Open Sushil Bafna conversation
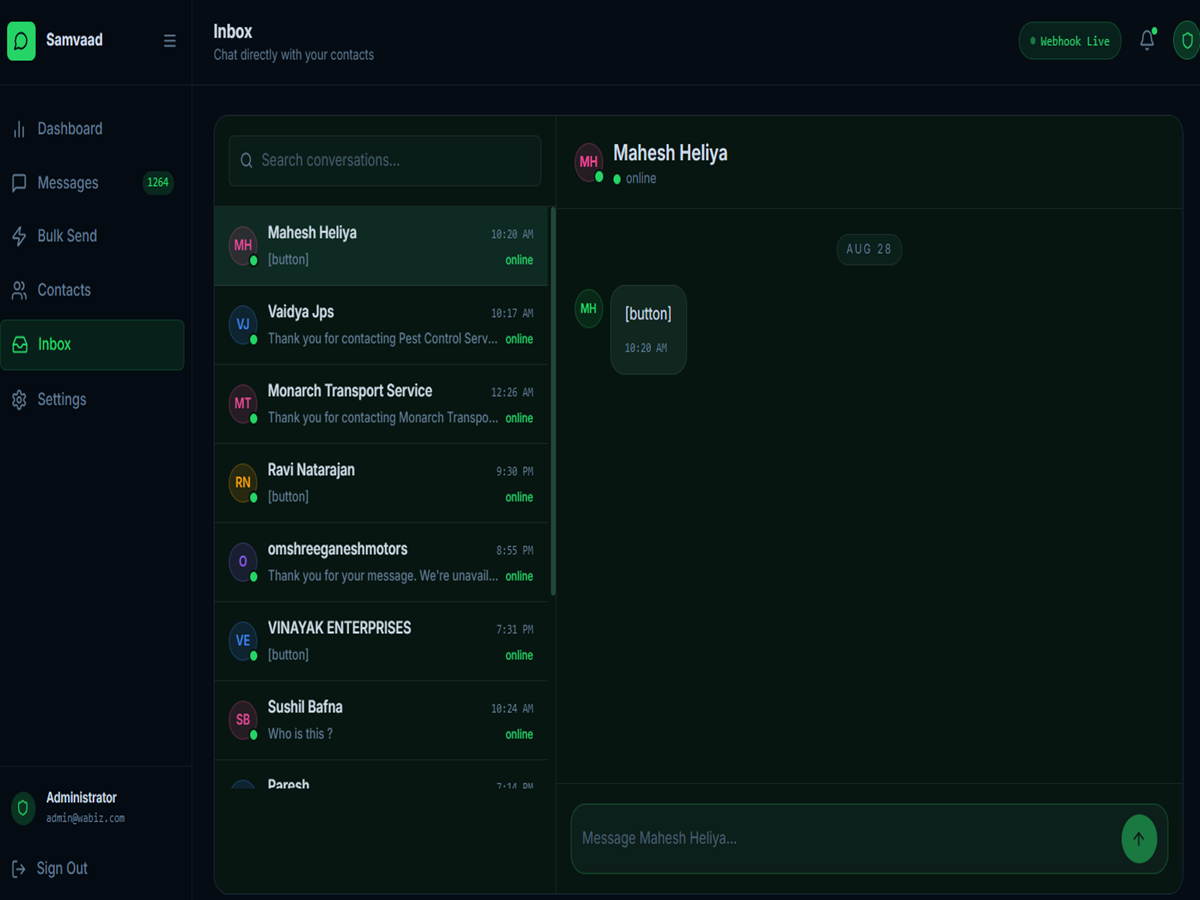The width and height of the screenshot is (1200, 900). coord(381,720)
